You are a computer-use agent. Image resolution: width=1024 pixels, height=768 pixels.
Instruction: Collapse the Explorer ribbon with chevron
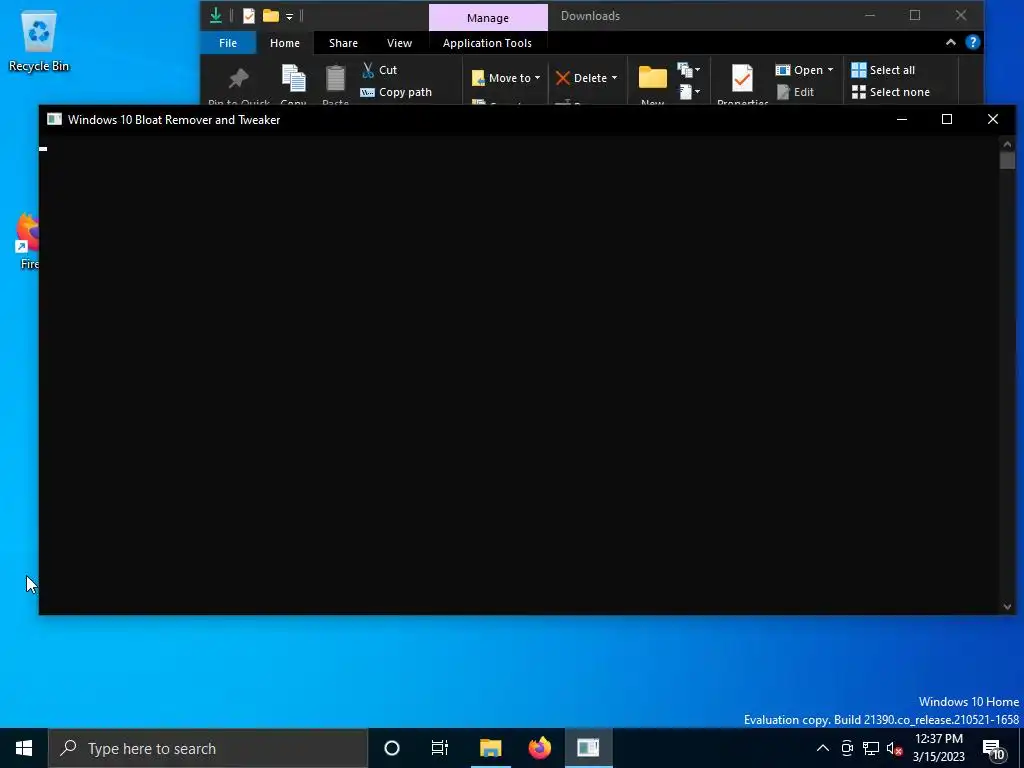[951, 42]
